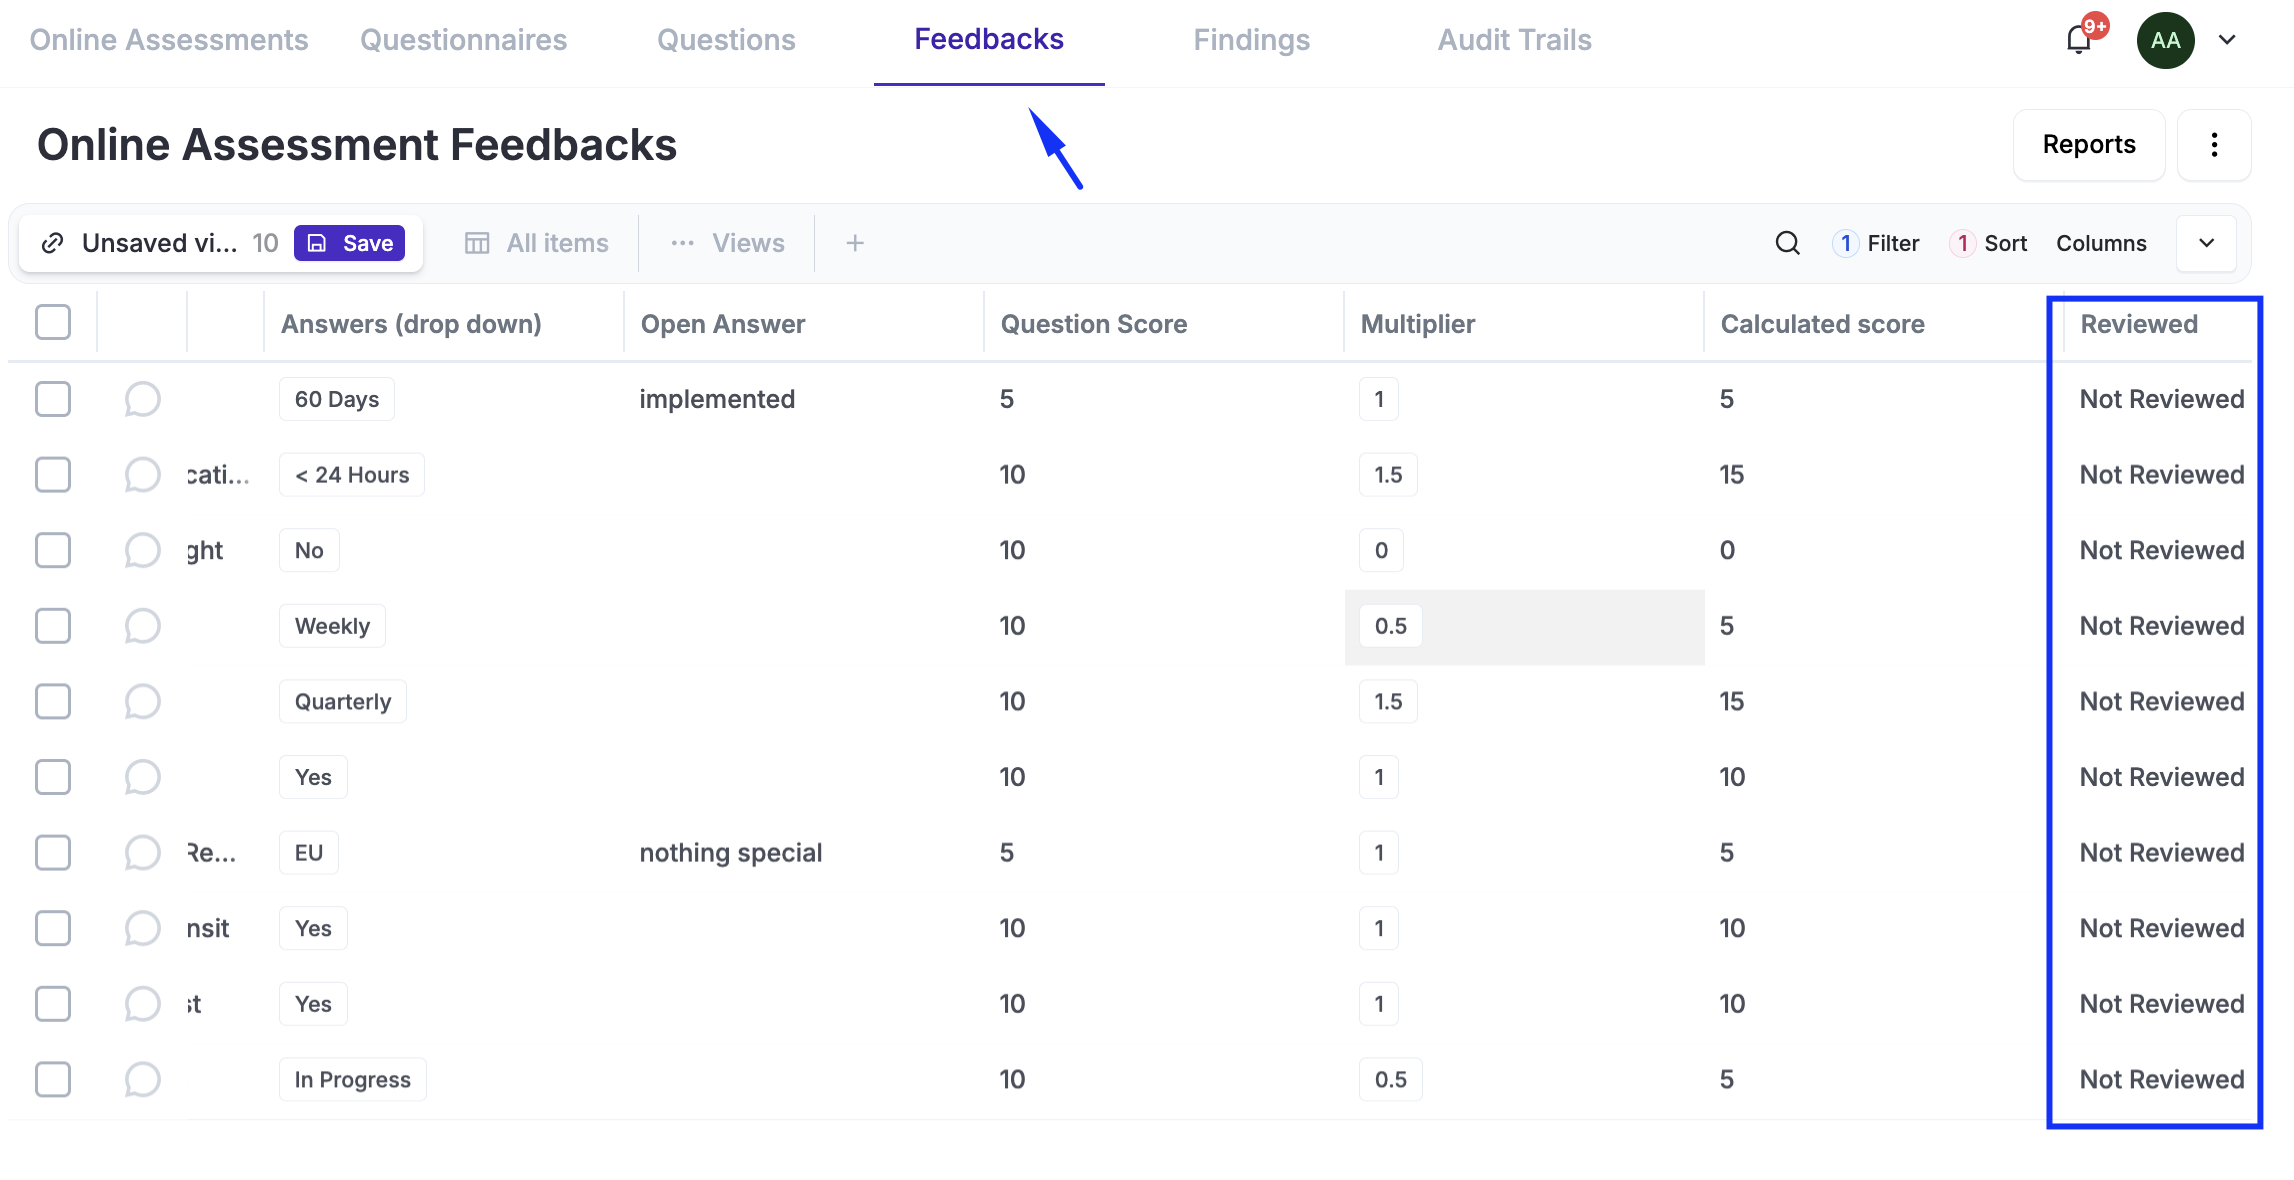Click the plus icon to add view
Viewport: 2294px width, 1180px height.
click(x=854, y=243)
